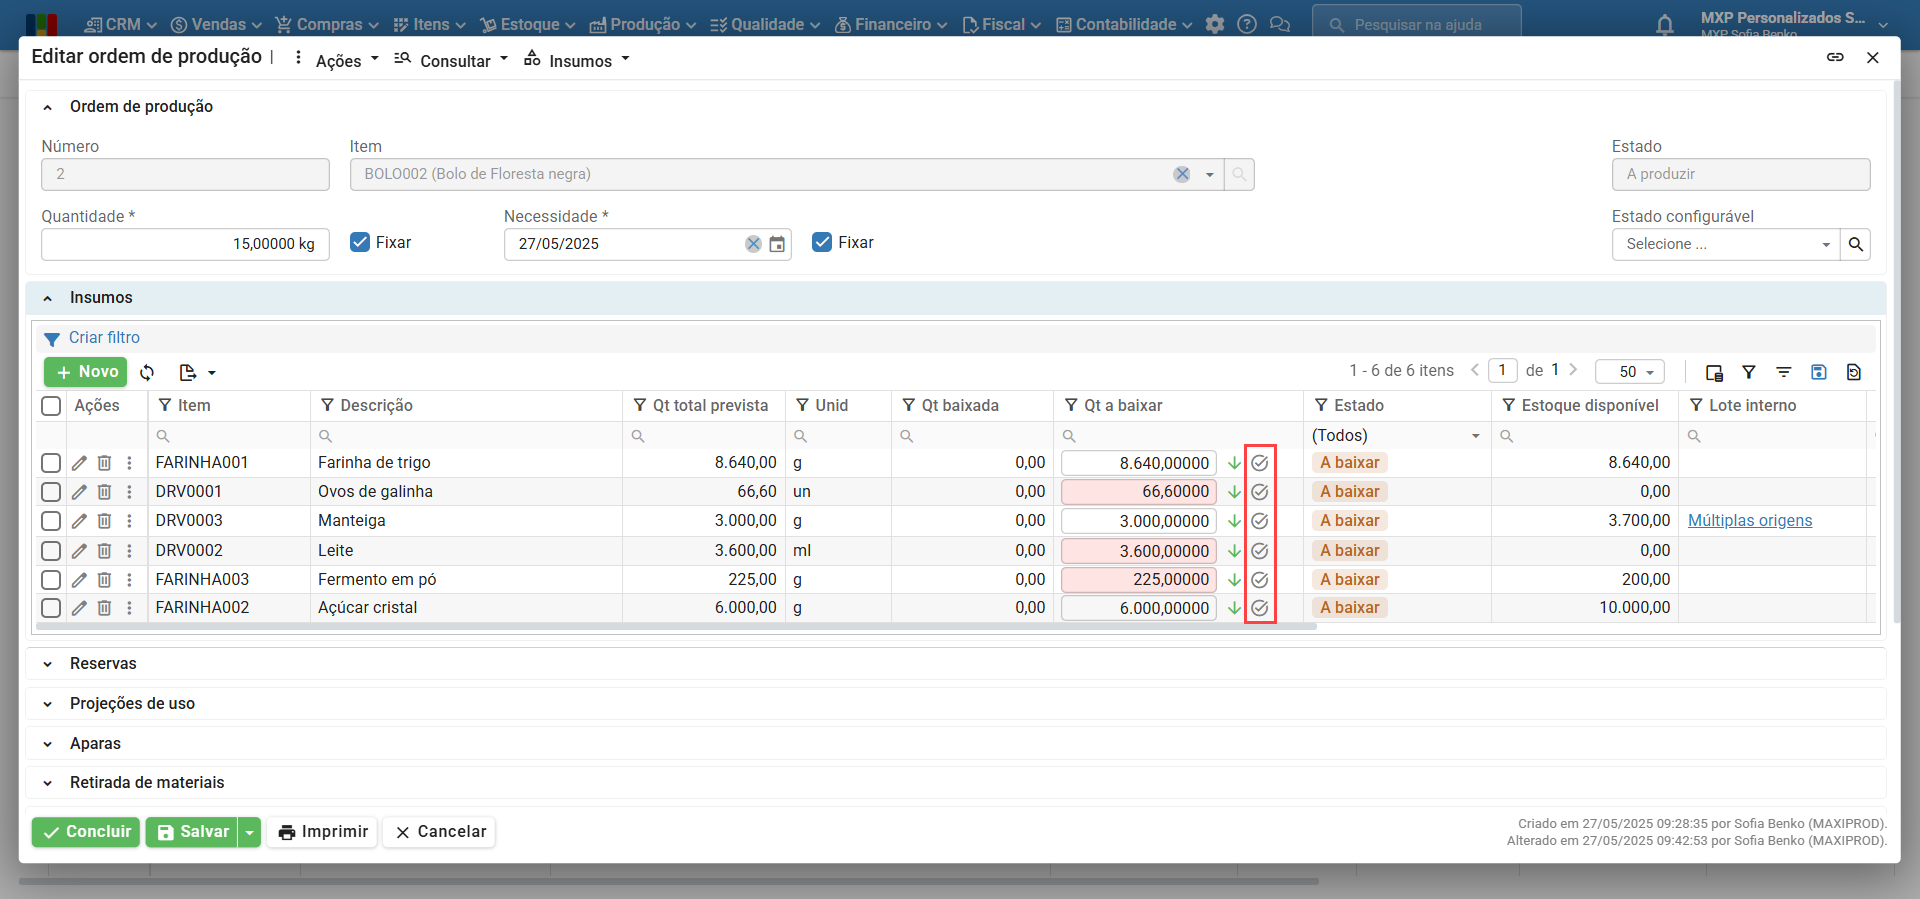1920x899 pixels.
Task: Click the Quantidade input field
Action: [185, 244]
